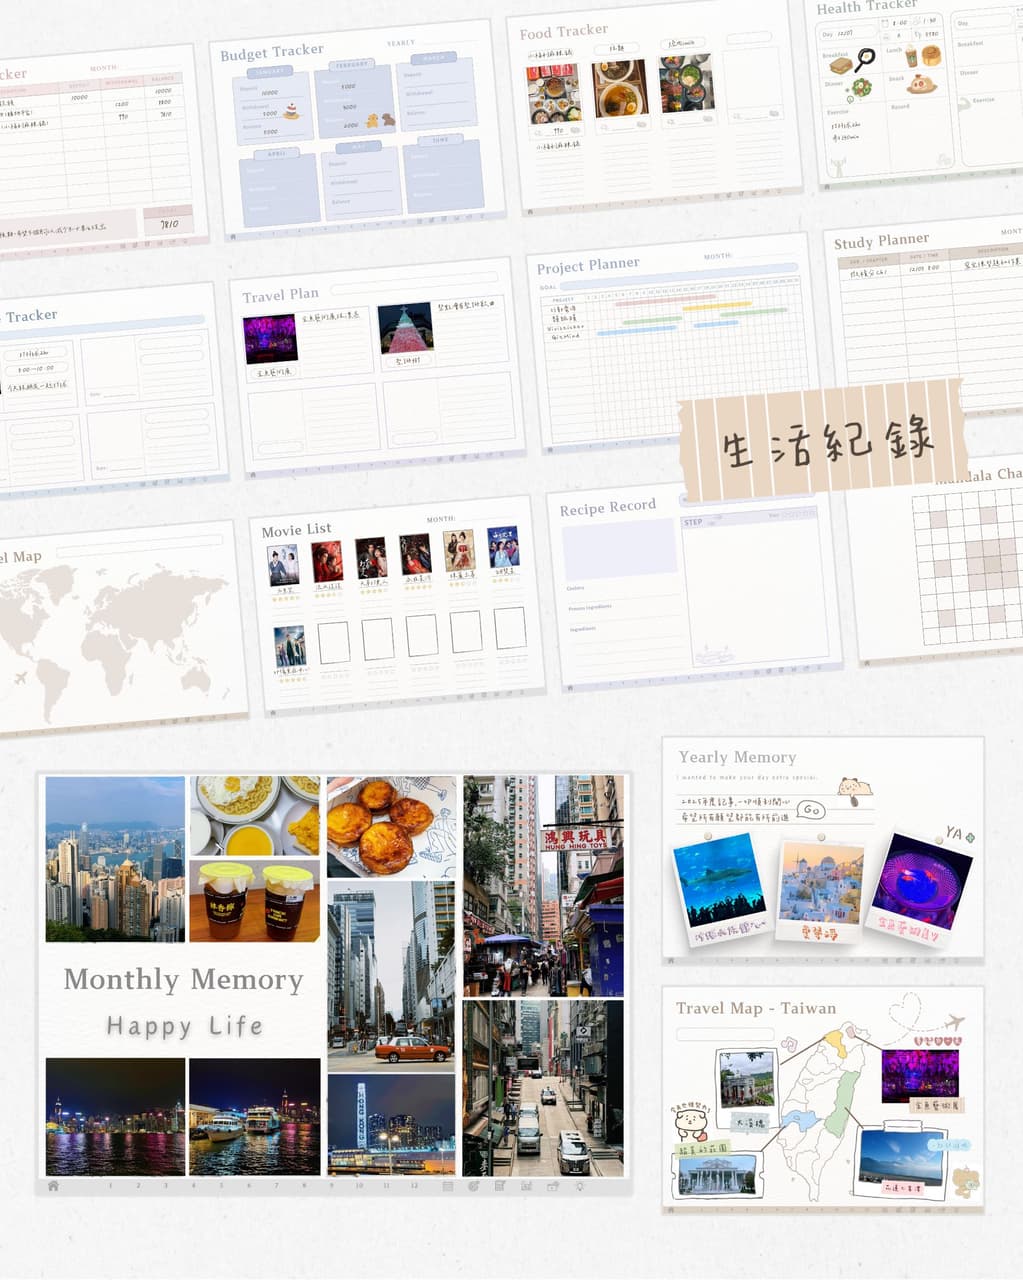The image size is (1023, 1280).
Task: Open month 1 tab in bottom navigation
Action: pos(110,1186)
